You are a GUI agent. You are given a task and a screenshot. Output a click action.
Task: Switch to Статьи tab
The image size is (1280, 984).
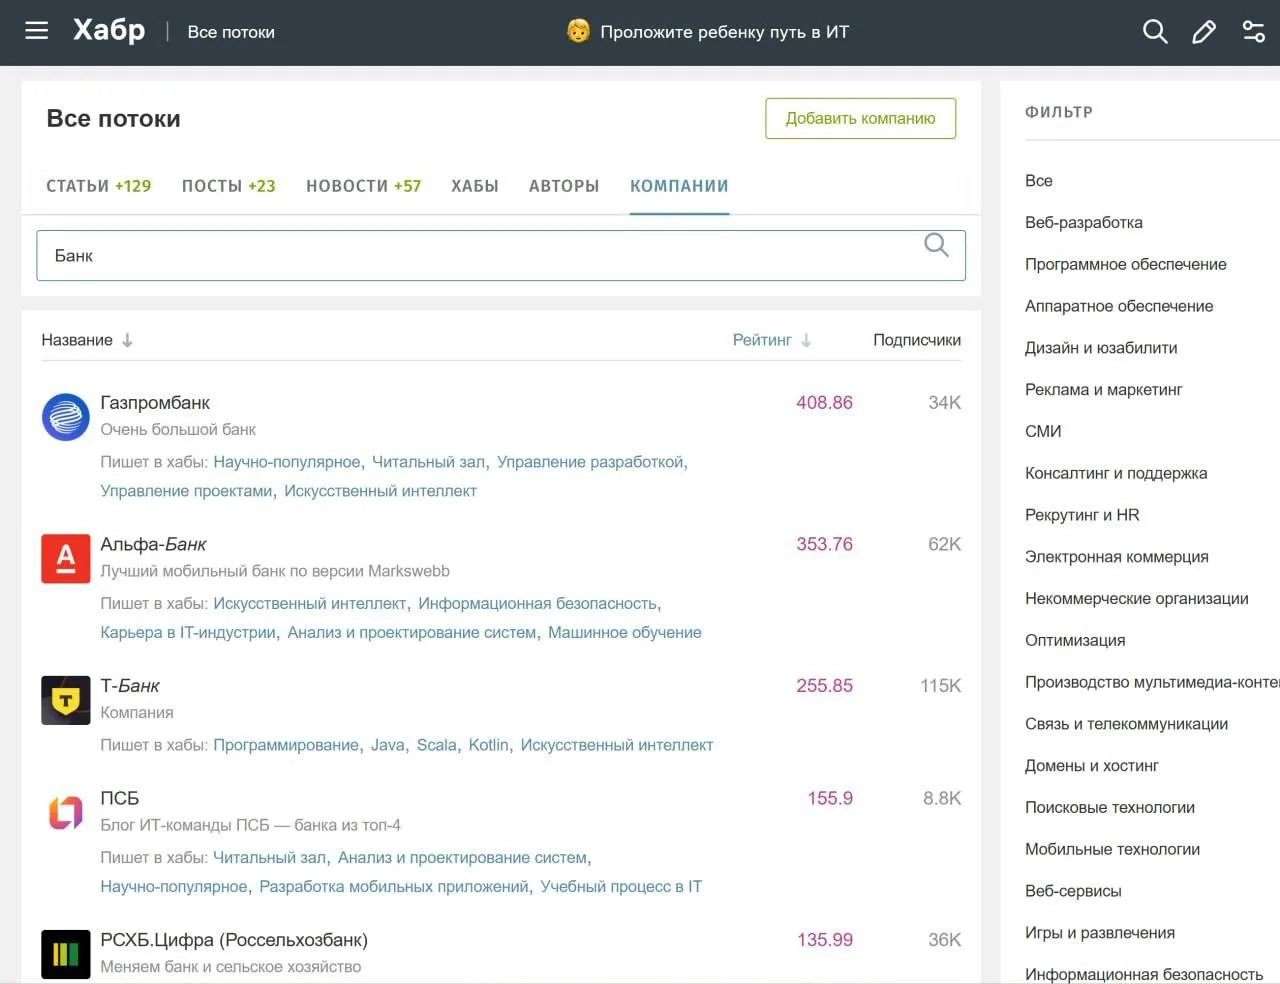[x=98, y=186]
